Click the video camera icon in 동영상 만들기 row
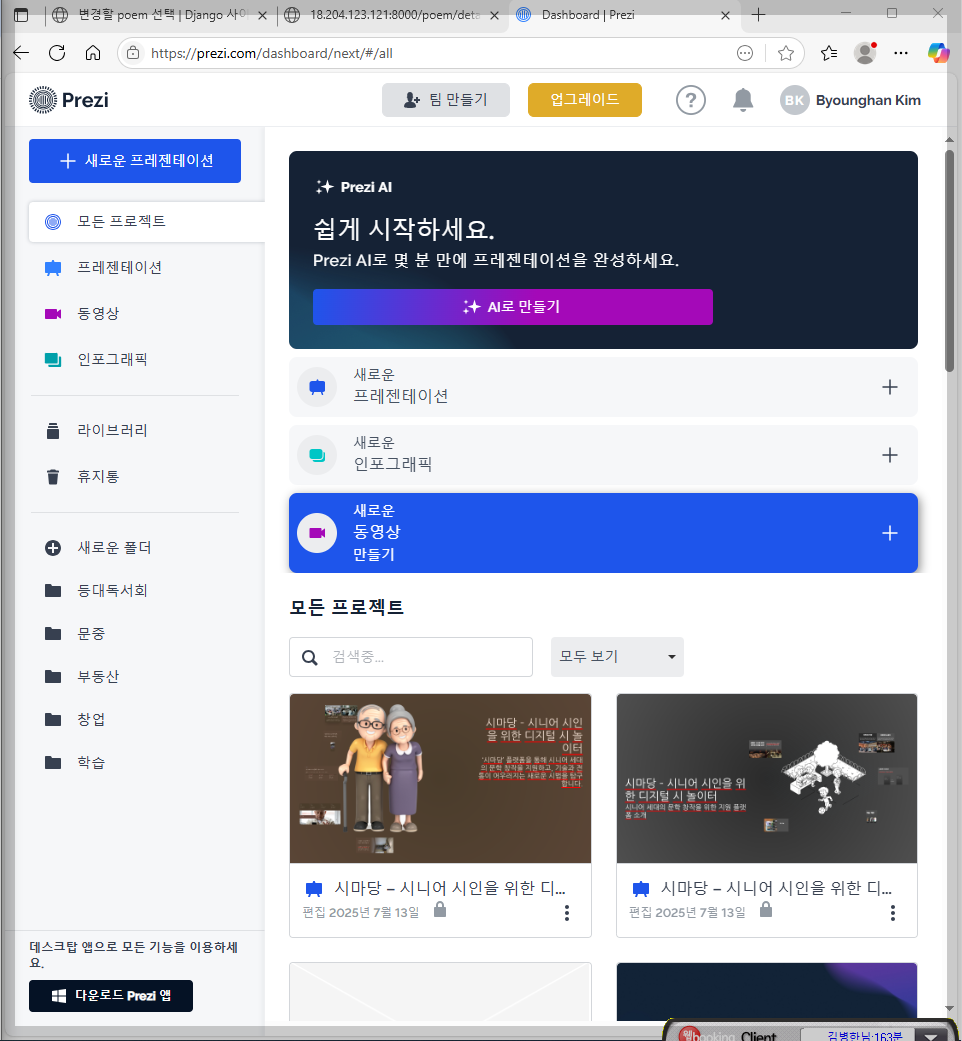The image size is (962, 1041). pyautogui.click(x=317, y=533)
